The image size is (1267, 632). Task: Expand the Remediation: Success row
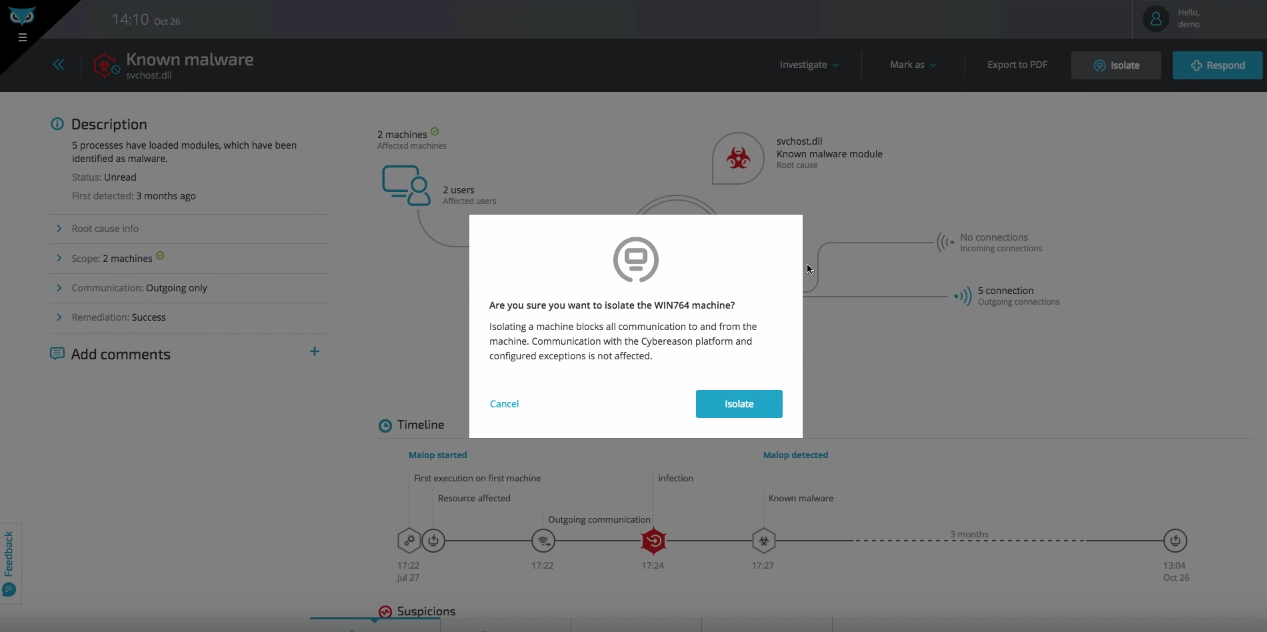coord(118,317)
